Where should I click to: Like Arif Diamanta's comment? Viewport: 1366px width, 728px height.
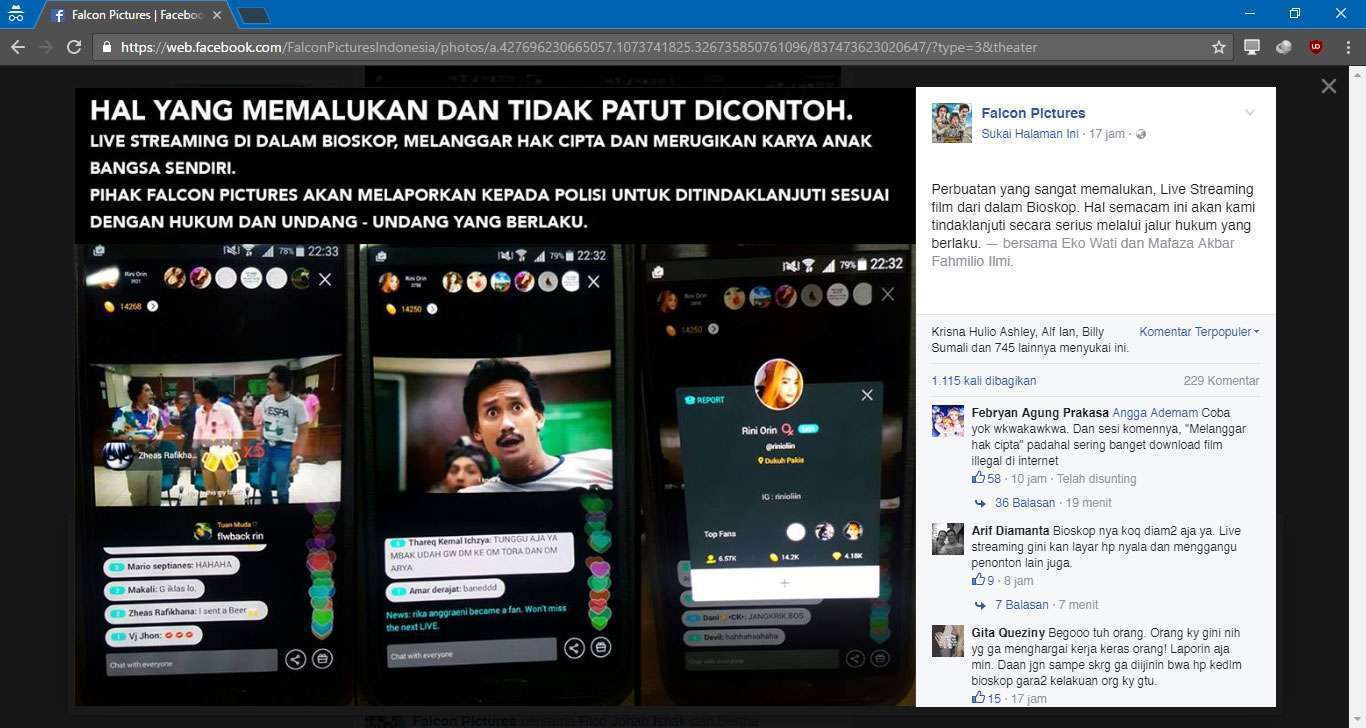tap(978, 580)
